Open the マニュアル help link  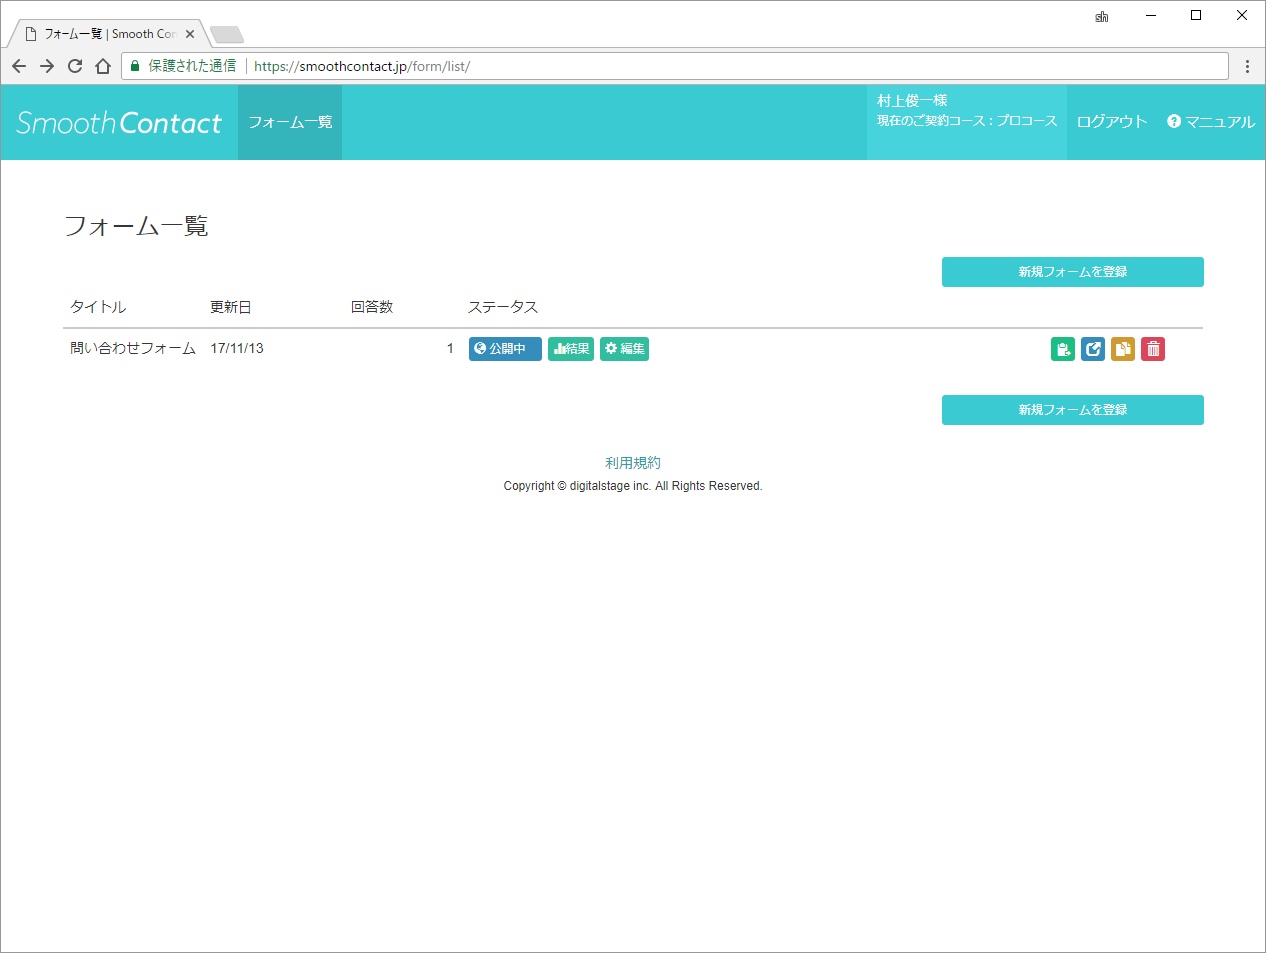click(x=1211, y=122)
